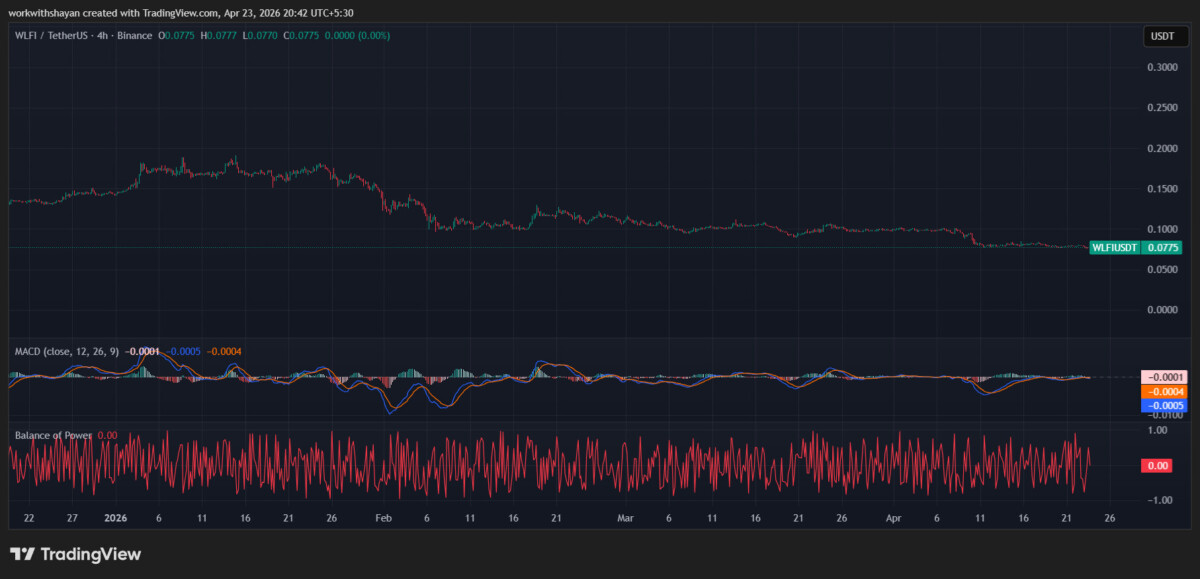
Task: Click the USDT currency button
Action: pos(1163,37)
